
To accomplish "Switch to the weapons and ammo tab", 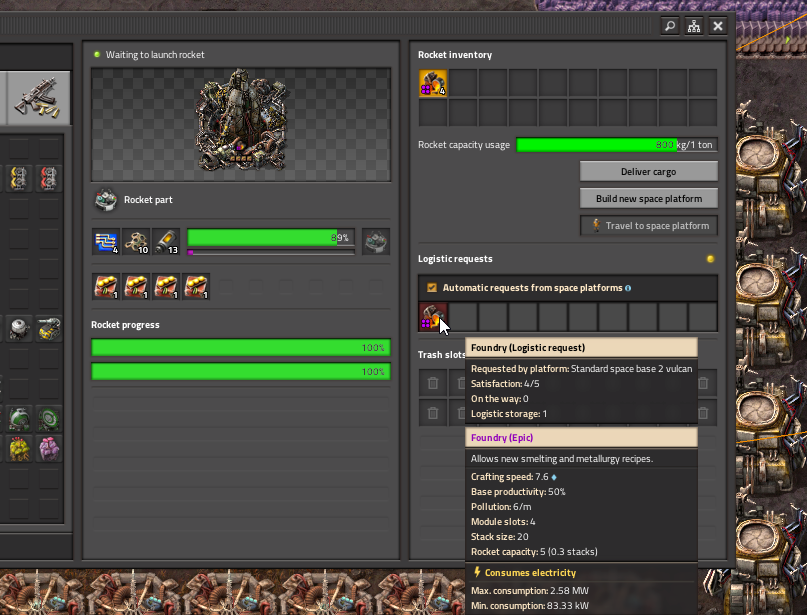I will [39, 98].
